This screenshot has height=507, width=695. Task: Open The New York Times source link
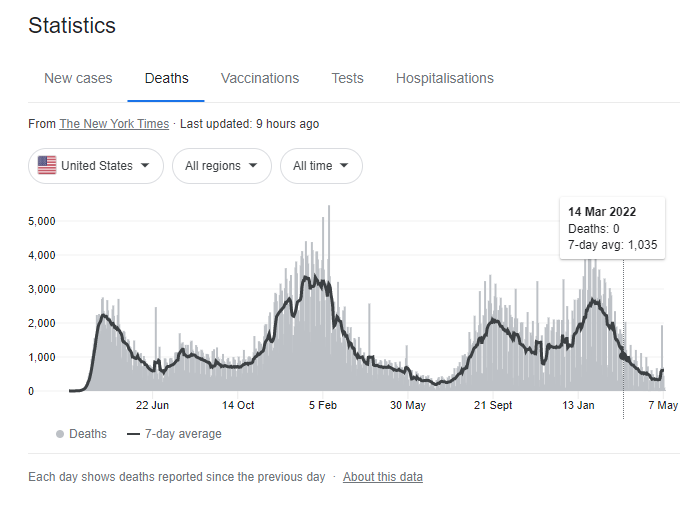(x=114, y=124)
